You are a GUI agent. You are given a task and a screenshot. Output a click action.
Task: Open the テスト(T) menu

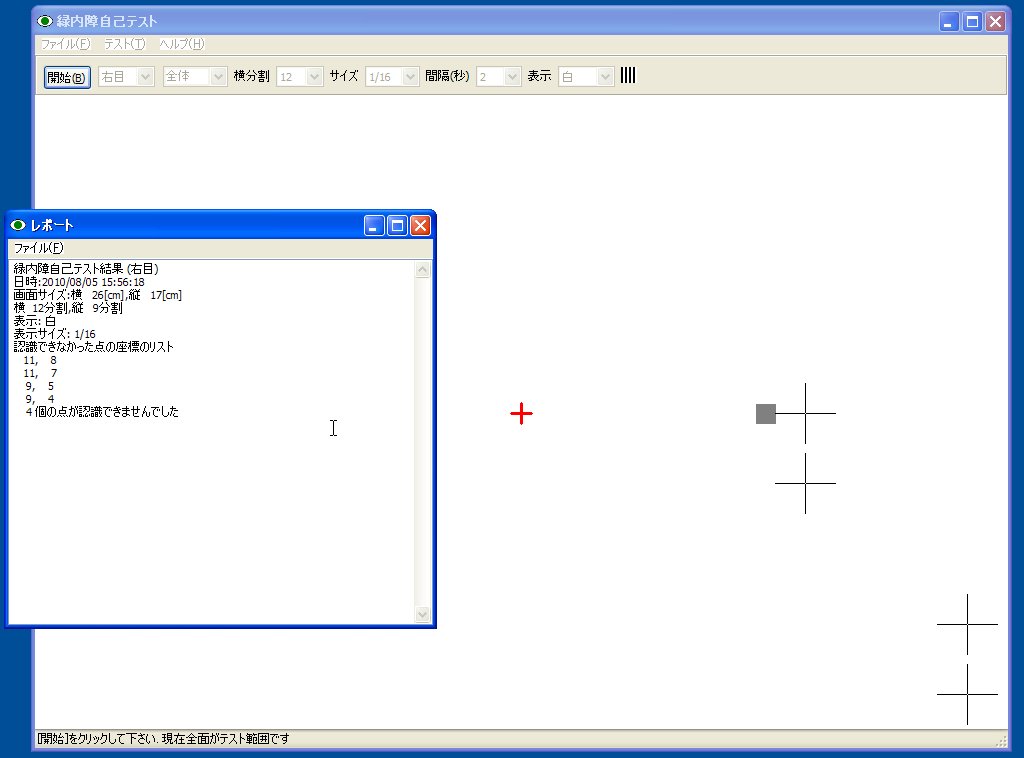pos(124,44)
